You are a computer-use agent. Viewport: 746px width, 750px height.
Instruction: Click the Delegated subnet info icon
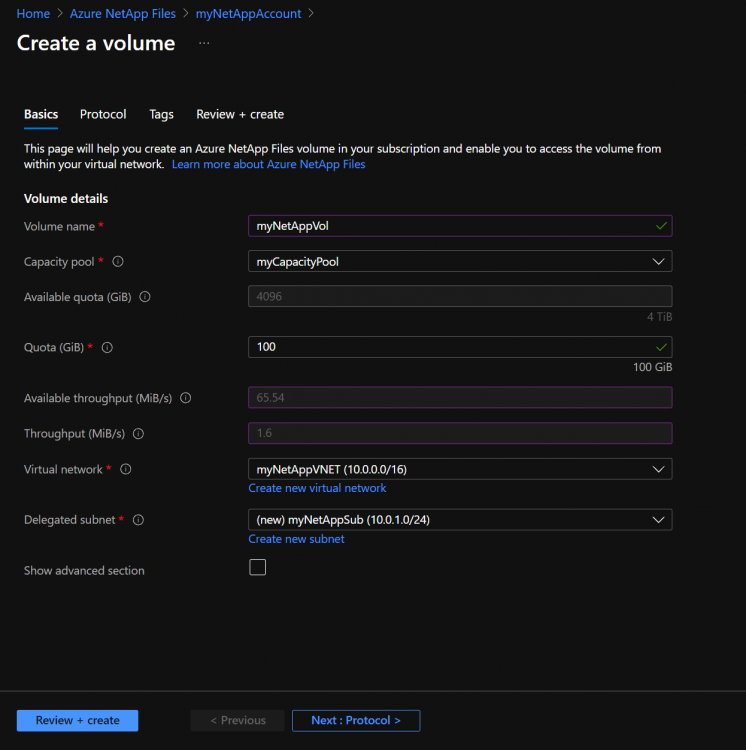point(138,520)
